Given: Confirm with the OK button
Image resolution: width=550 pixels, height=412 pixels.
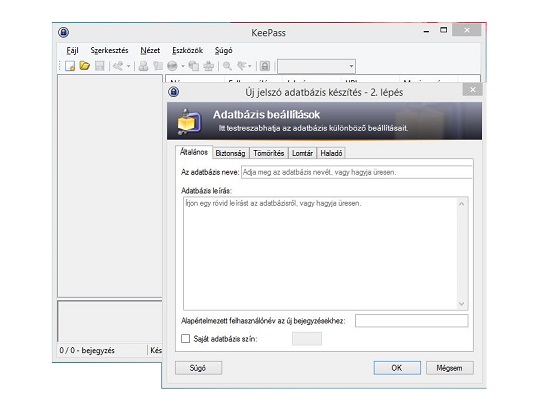Looking at the screenshot, I should 397,368.
